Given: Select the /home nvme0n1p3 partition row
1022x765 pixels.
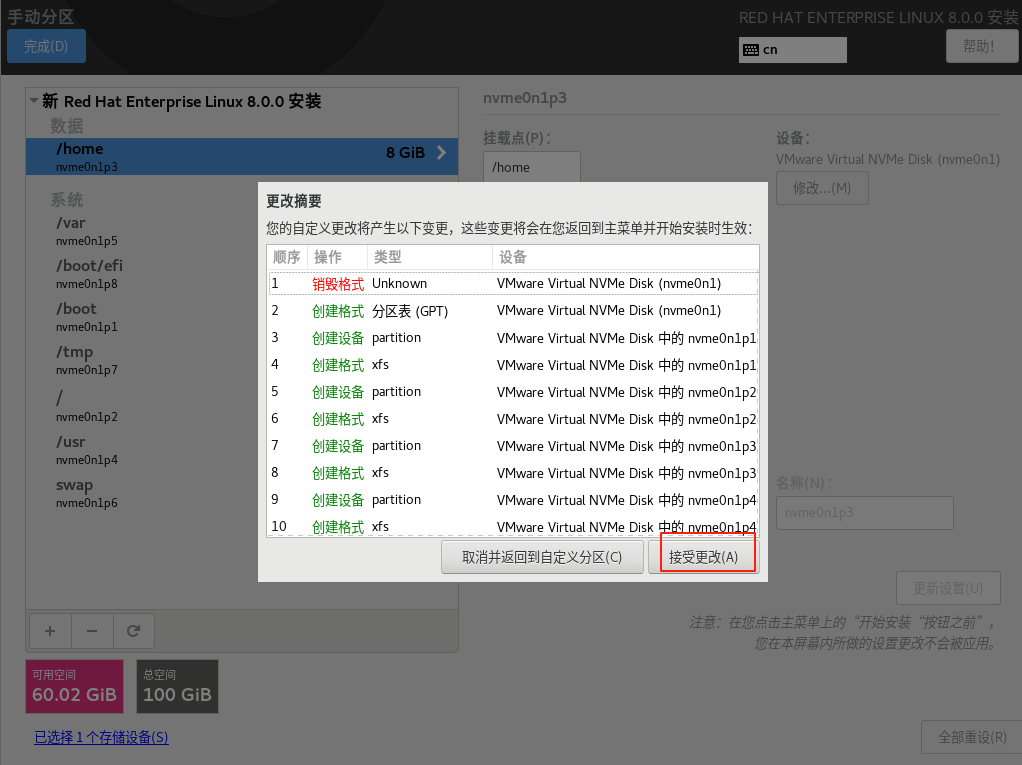Looking at the screenshot, I should point(242,156).
